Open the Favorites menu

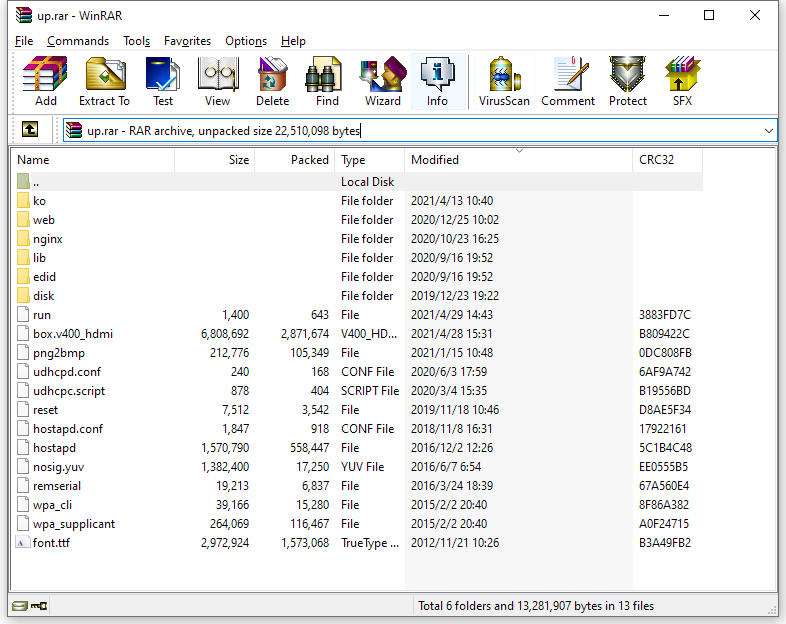187,41
